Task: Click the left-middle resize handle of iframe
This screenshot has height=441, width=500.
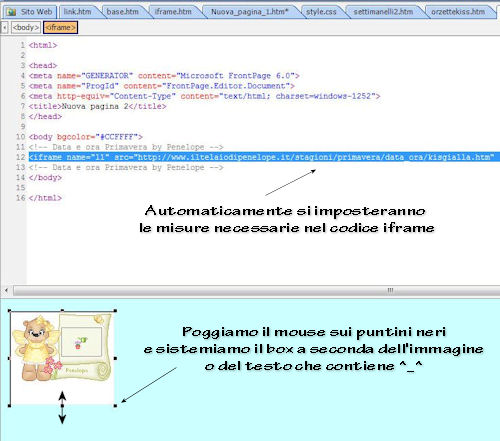Action: [9, 358]
